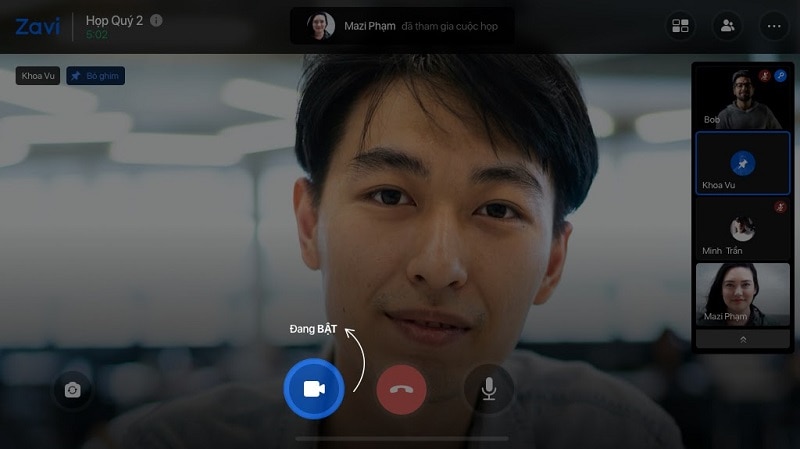Viewport: 800px width, 449px height.
Task: Click the pin icon on Khoa Vu's tile
Action: 742,163
